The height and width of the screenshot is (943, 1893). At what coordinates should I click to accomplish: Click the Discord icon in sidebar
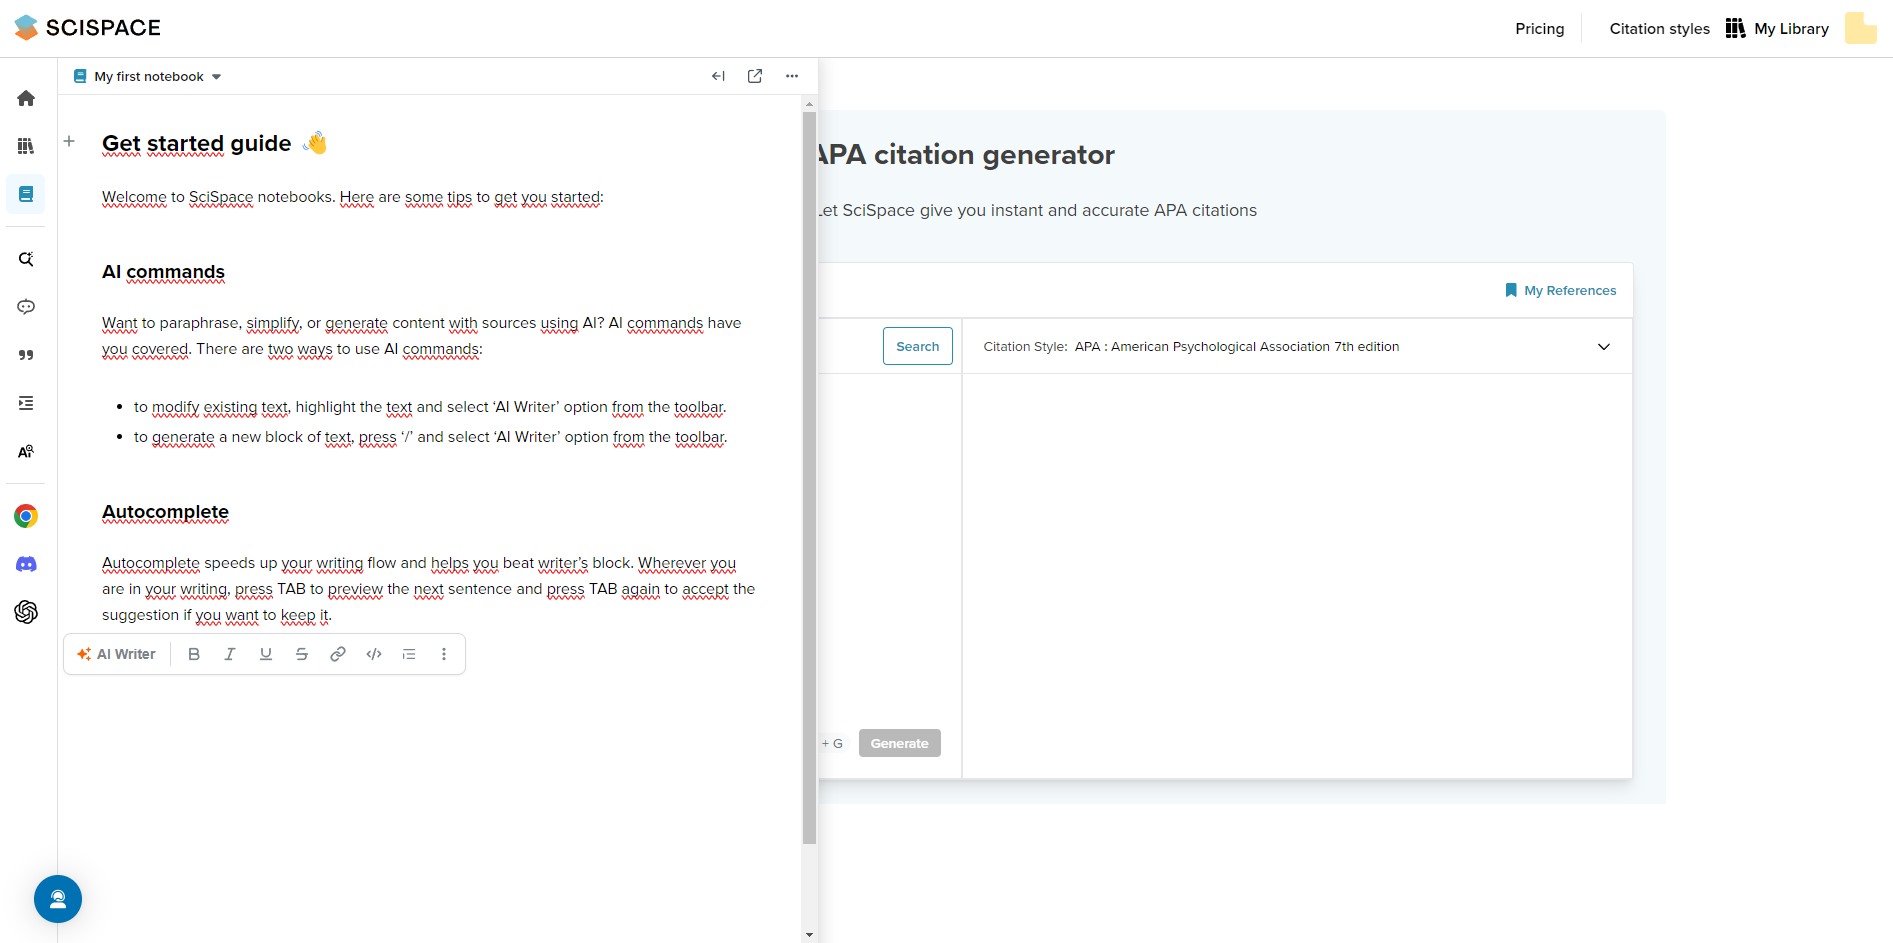pyautogui.click(x=26, y=564)
